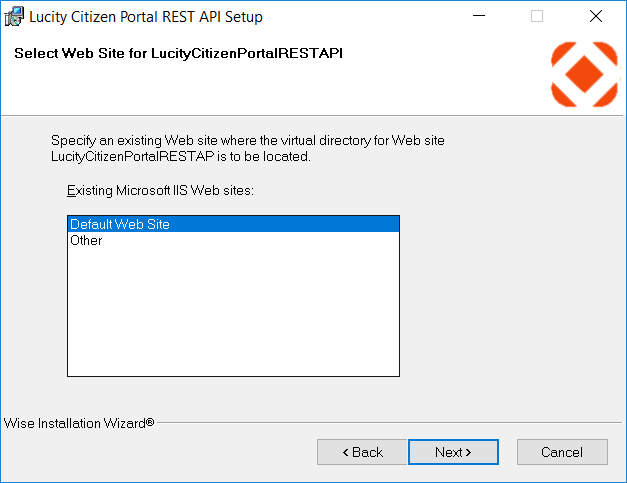Viewport: 627px width, 483px height.
Task: Click the greyed-out maximize button
Action: [537, 17]
